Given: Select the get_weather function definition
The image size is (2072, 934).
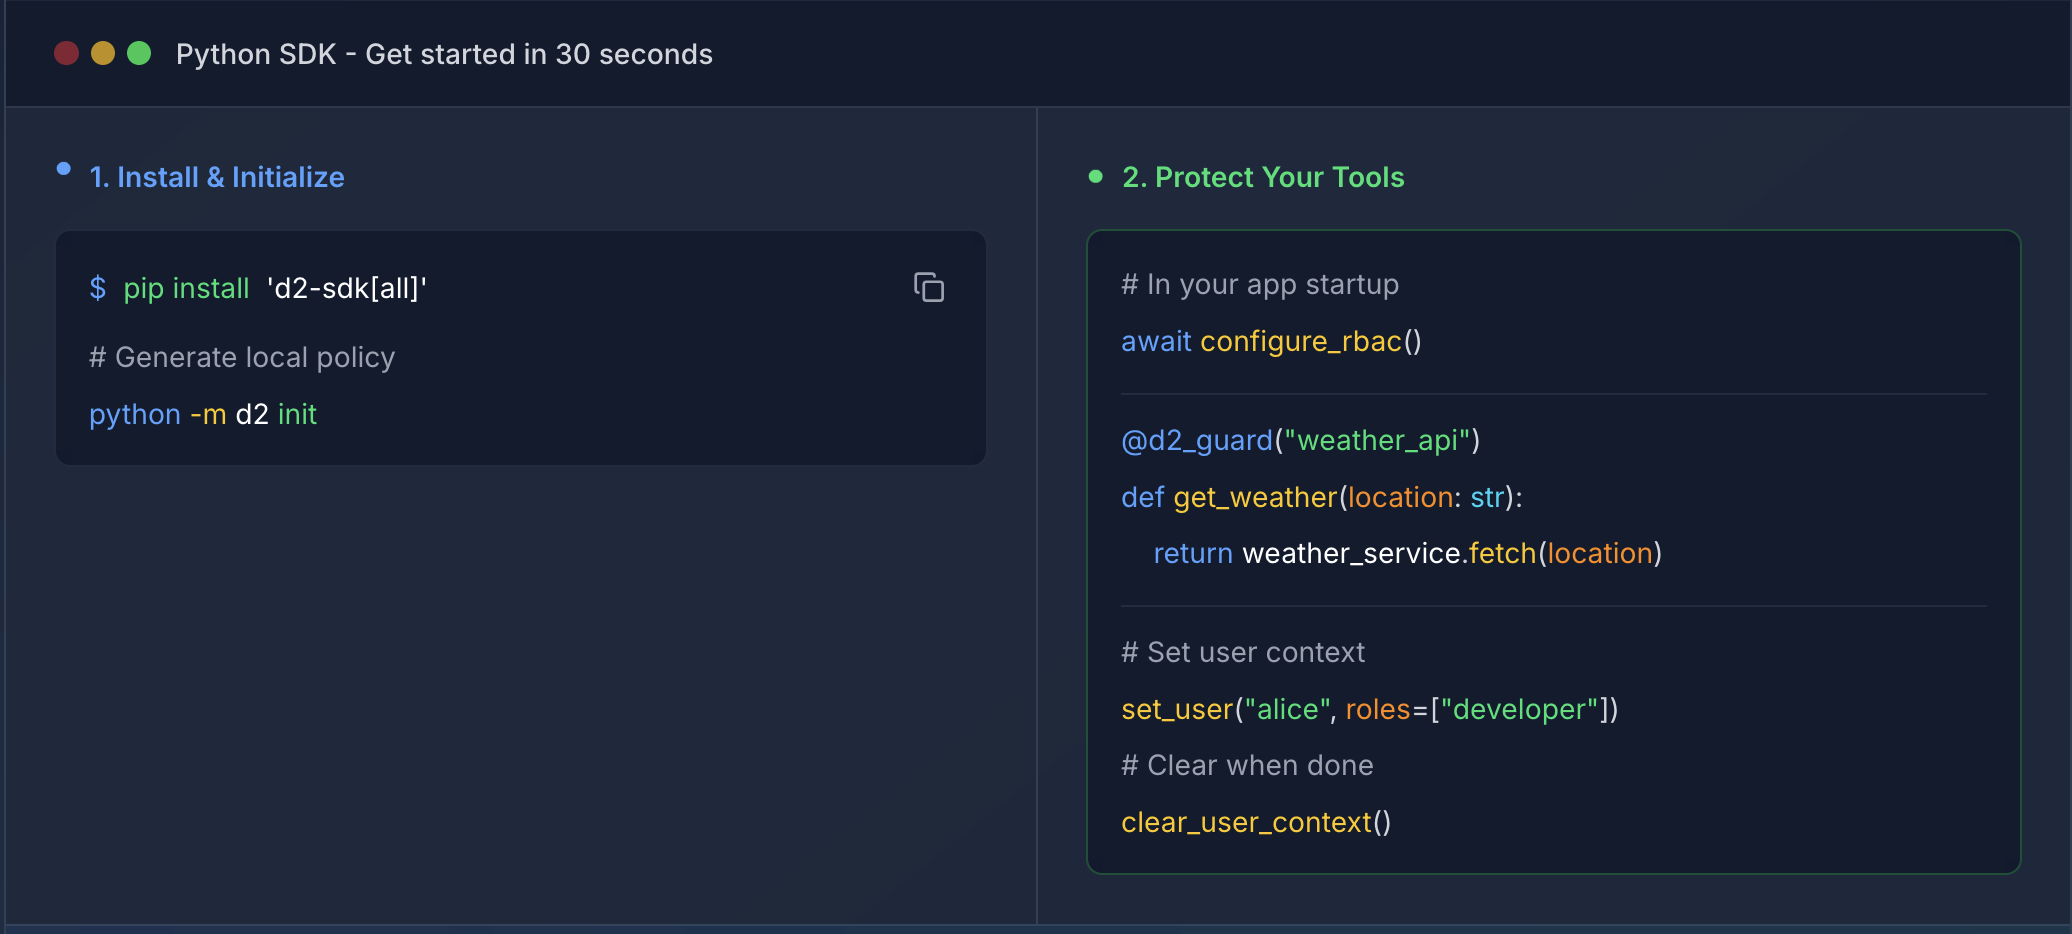Looking at the screenshot, I should click(x=1320, y=497).
